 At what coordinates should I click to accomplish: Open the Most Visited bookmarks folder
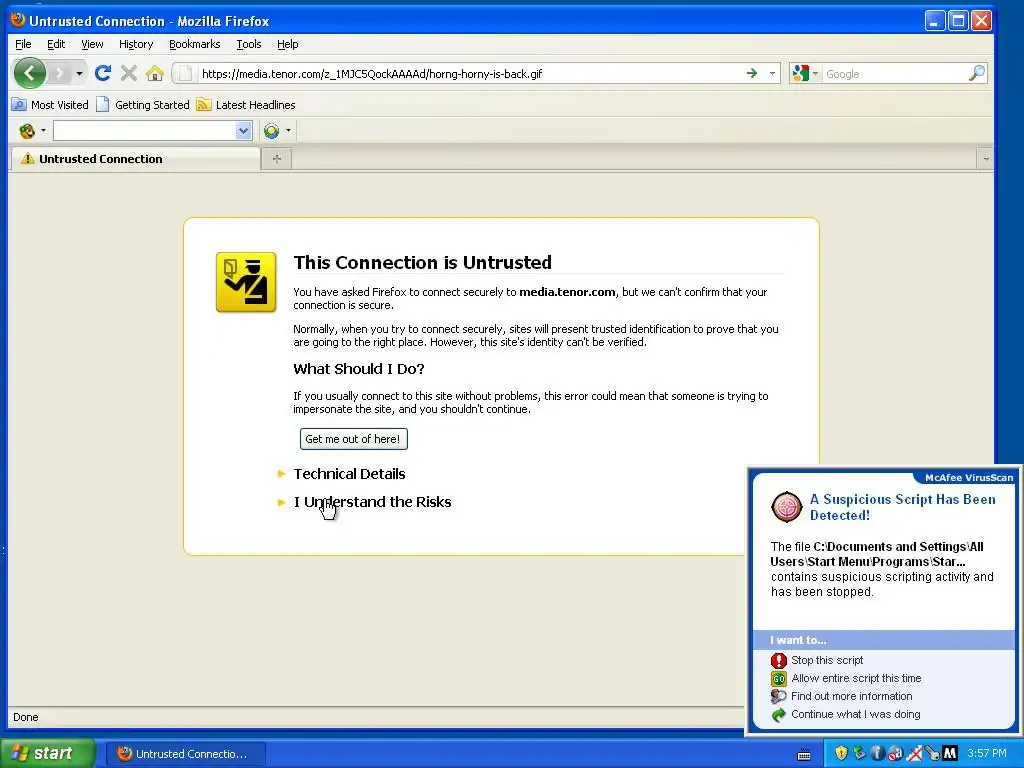[x=50, y=104]
